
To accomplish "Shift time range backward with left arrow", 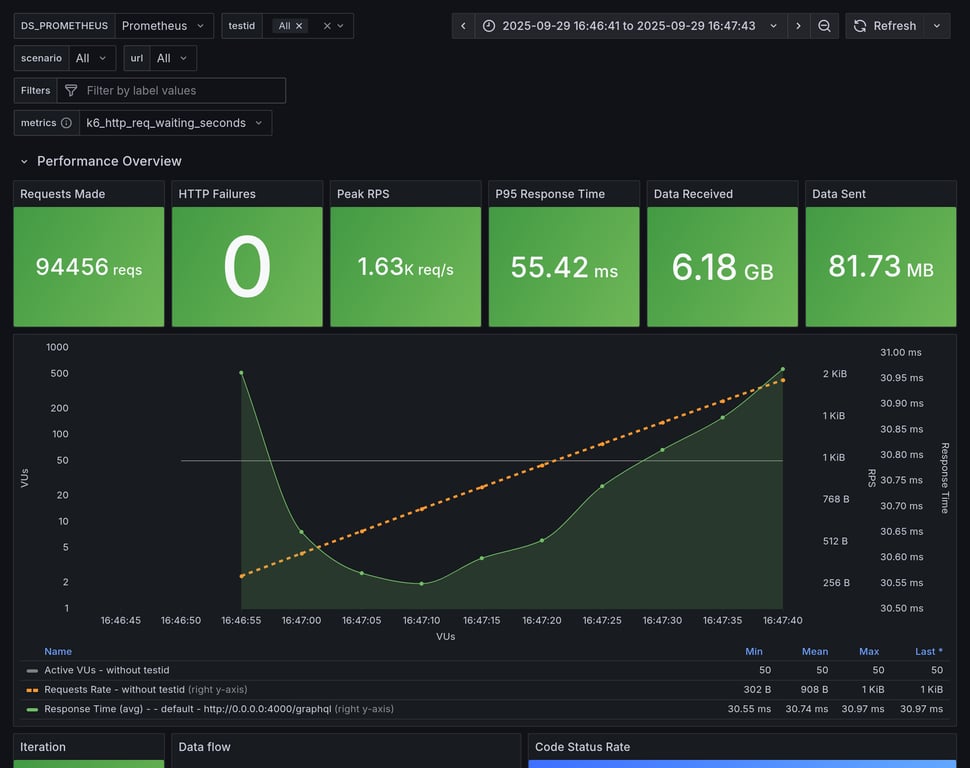I will [x=463, y=26].
